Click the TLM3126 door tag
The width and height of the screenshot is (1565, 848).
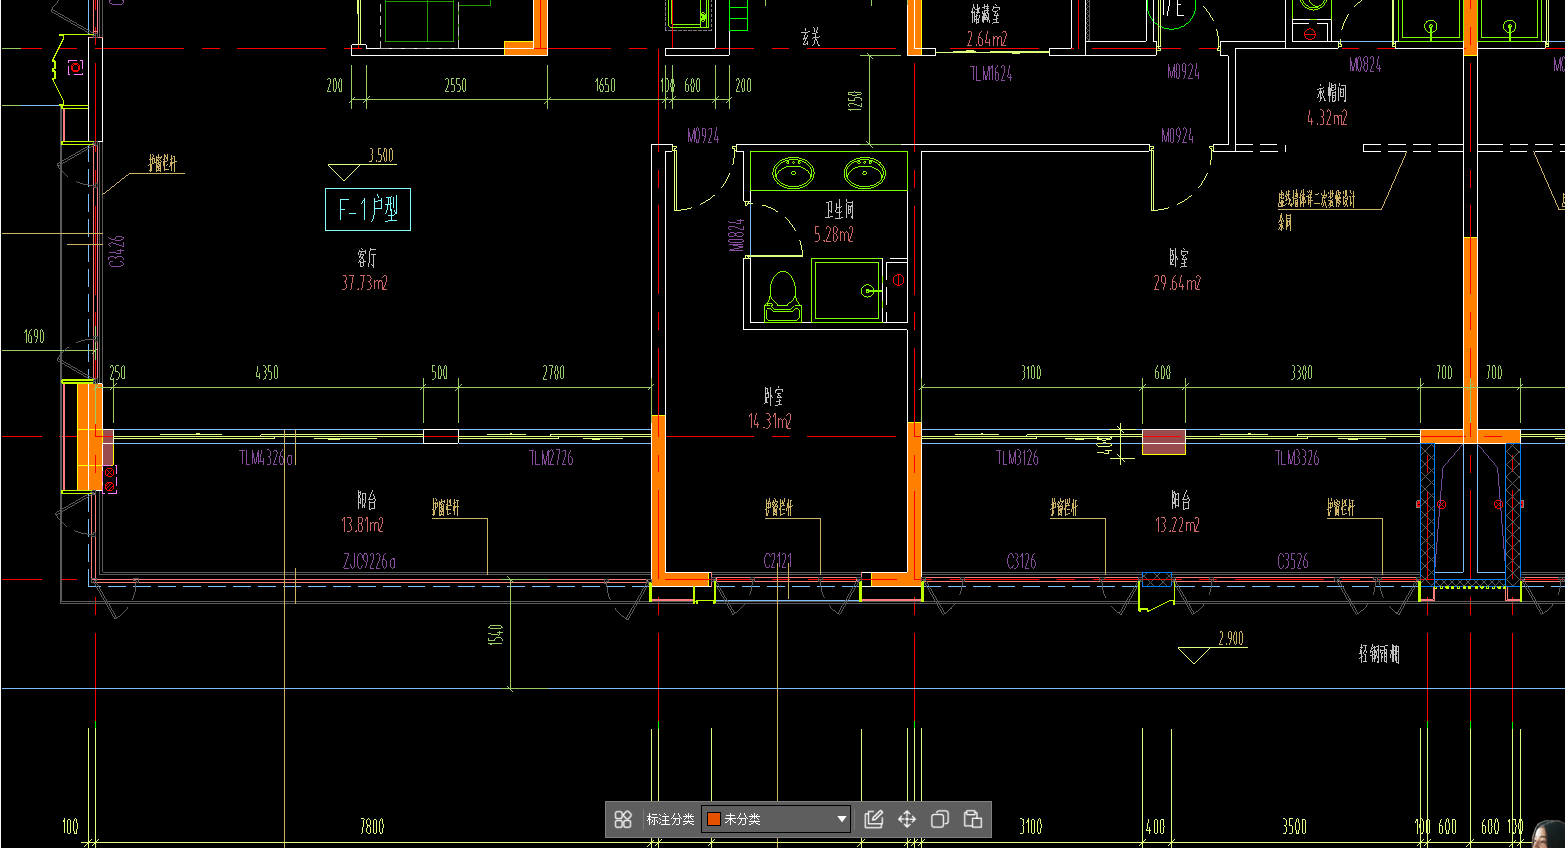pyautogui.click(x=1017, y=458)
